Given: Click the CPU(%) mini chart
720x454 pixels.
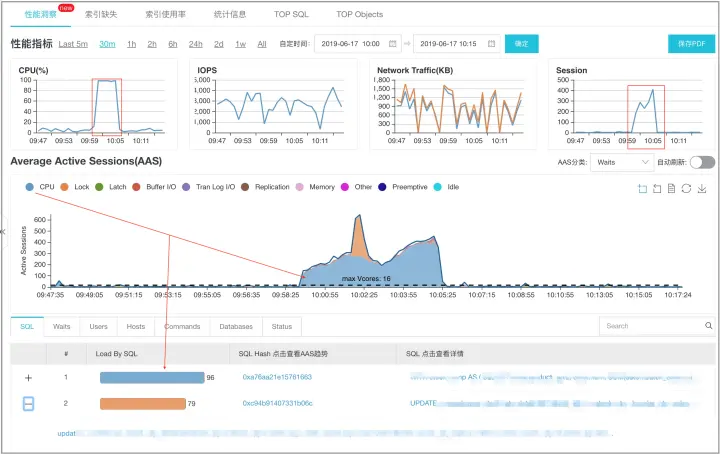Looking at the screenshot, I should click(94, 104).
